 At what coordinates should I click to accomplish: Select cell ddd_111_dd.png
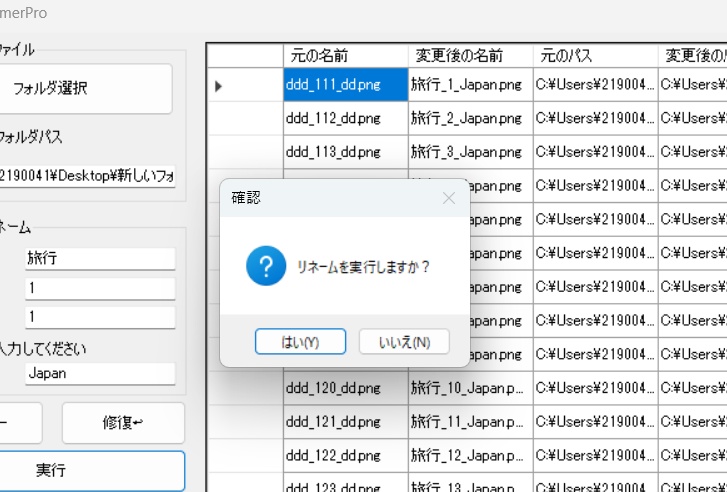tap(346, 84)
